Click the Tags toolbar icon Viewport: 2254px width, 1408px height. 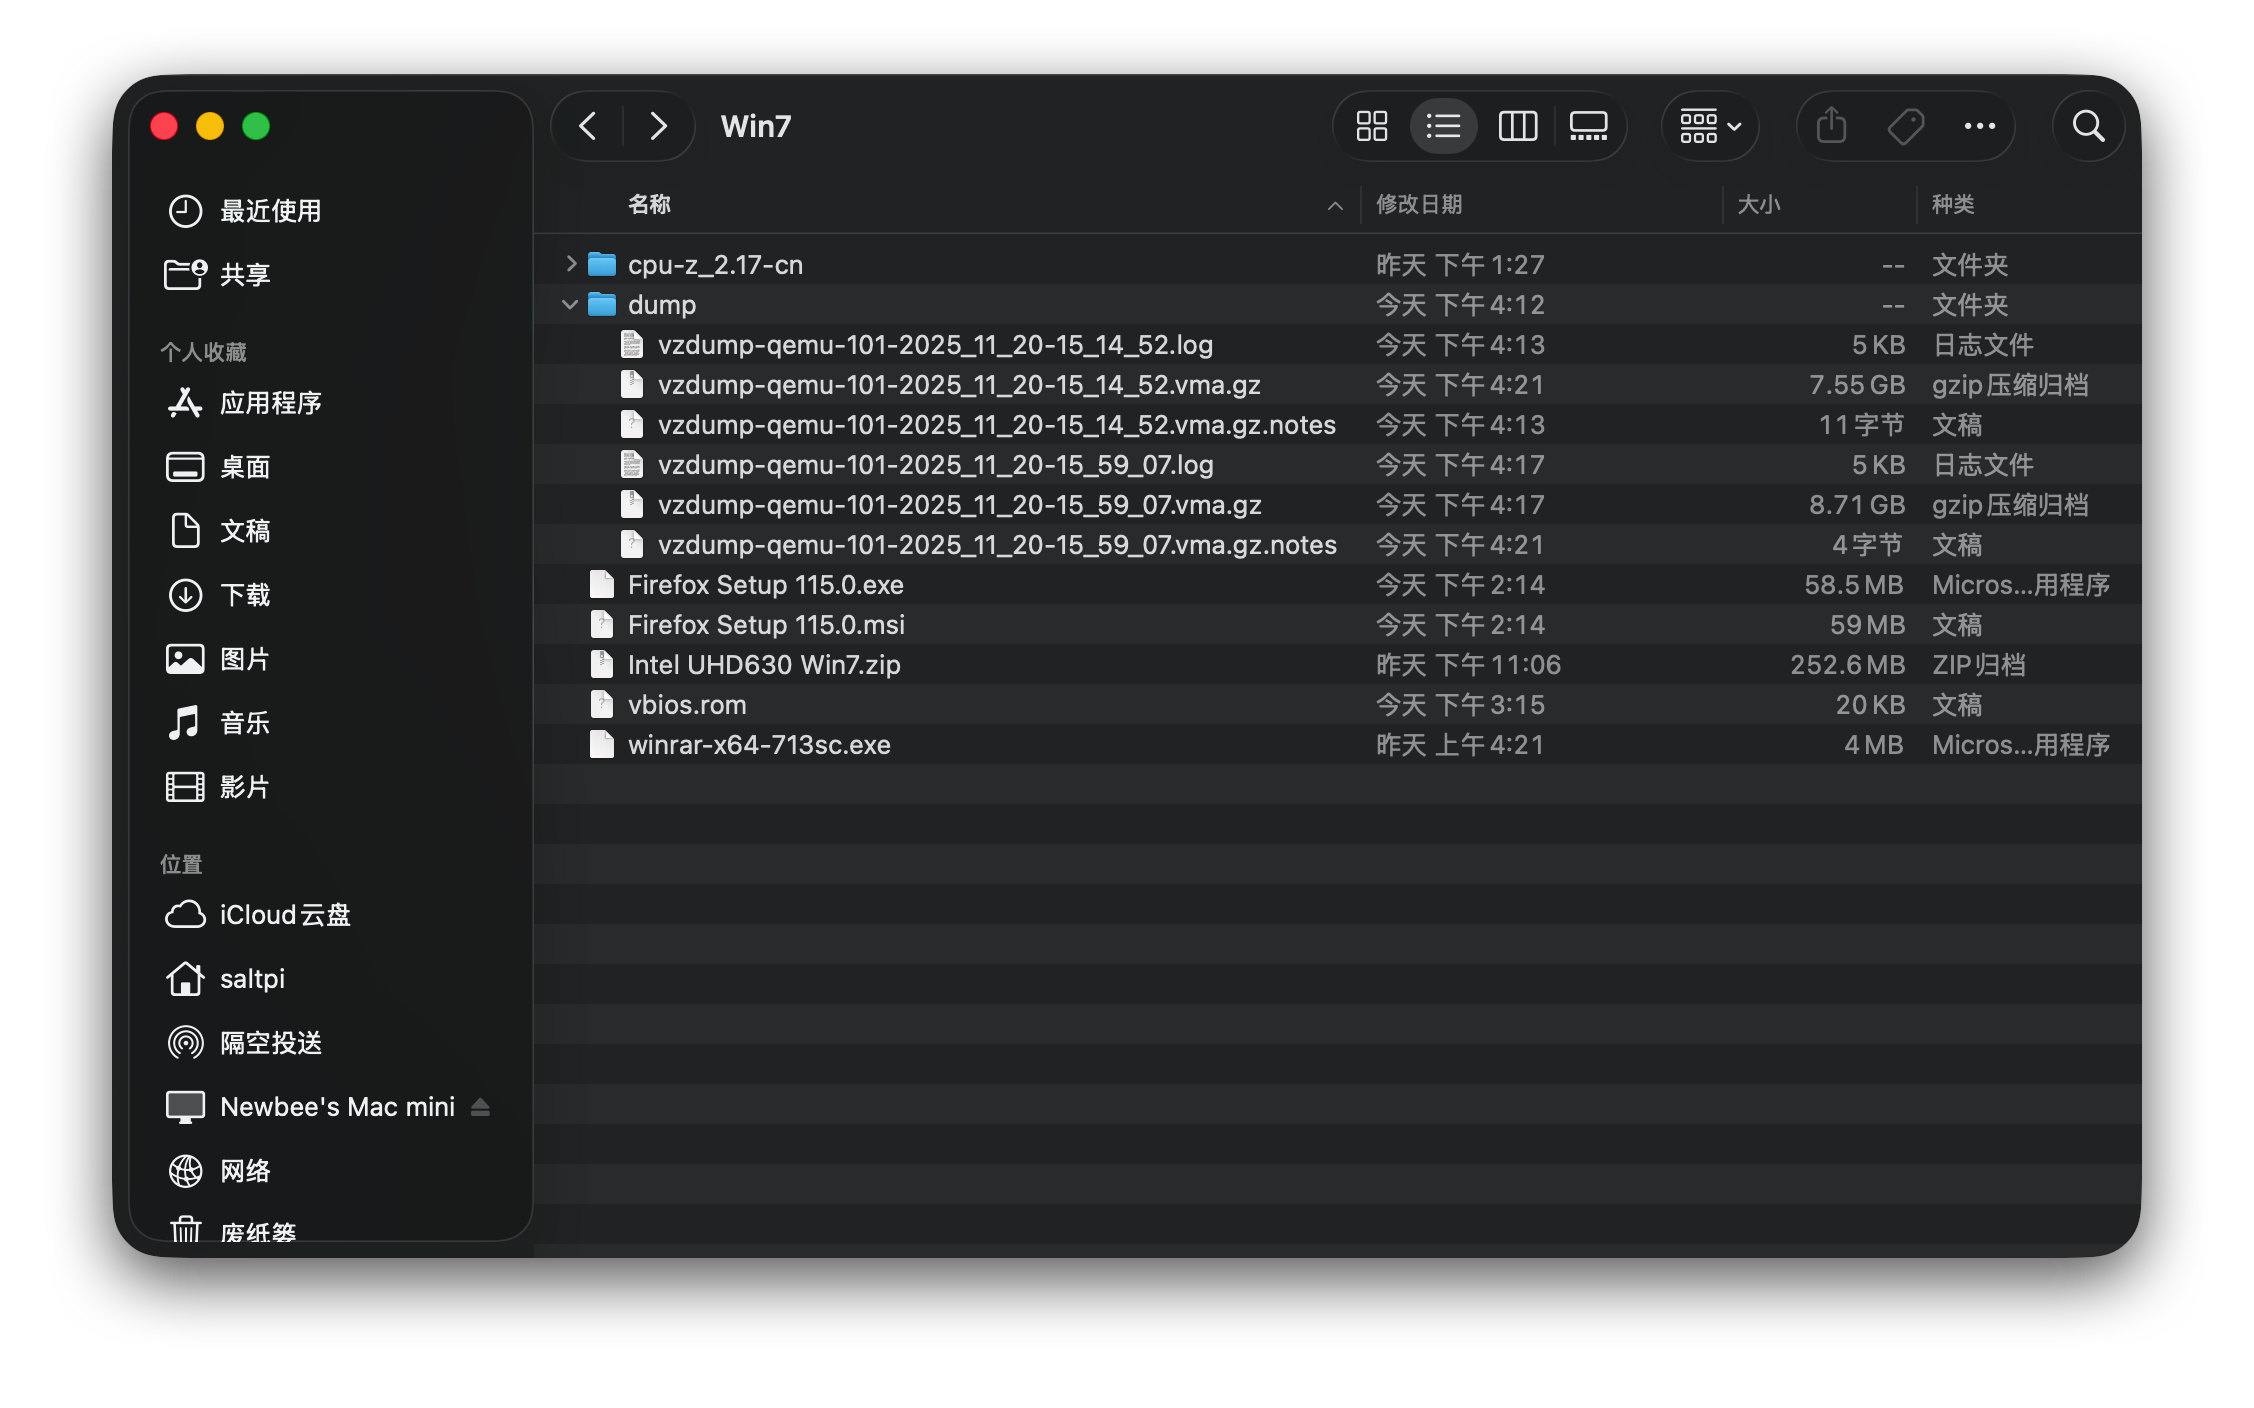[x=1905, y=126]
